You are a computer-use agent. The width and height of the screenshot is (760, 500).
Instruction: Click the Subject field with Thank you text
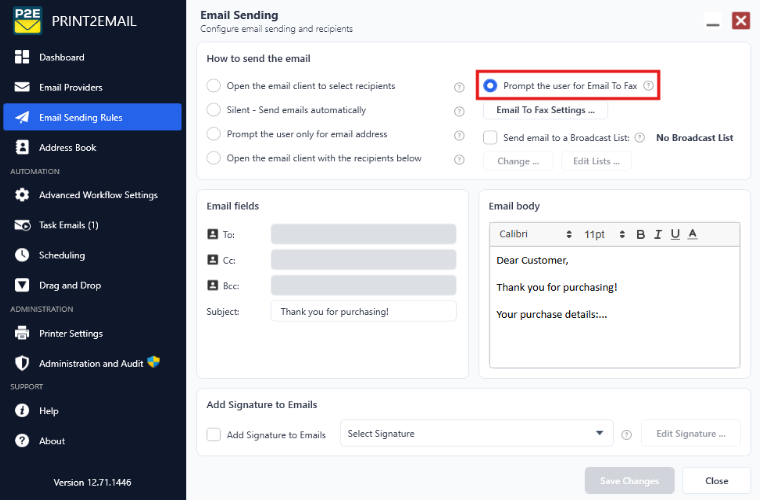[364, 311]
